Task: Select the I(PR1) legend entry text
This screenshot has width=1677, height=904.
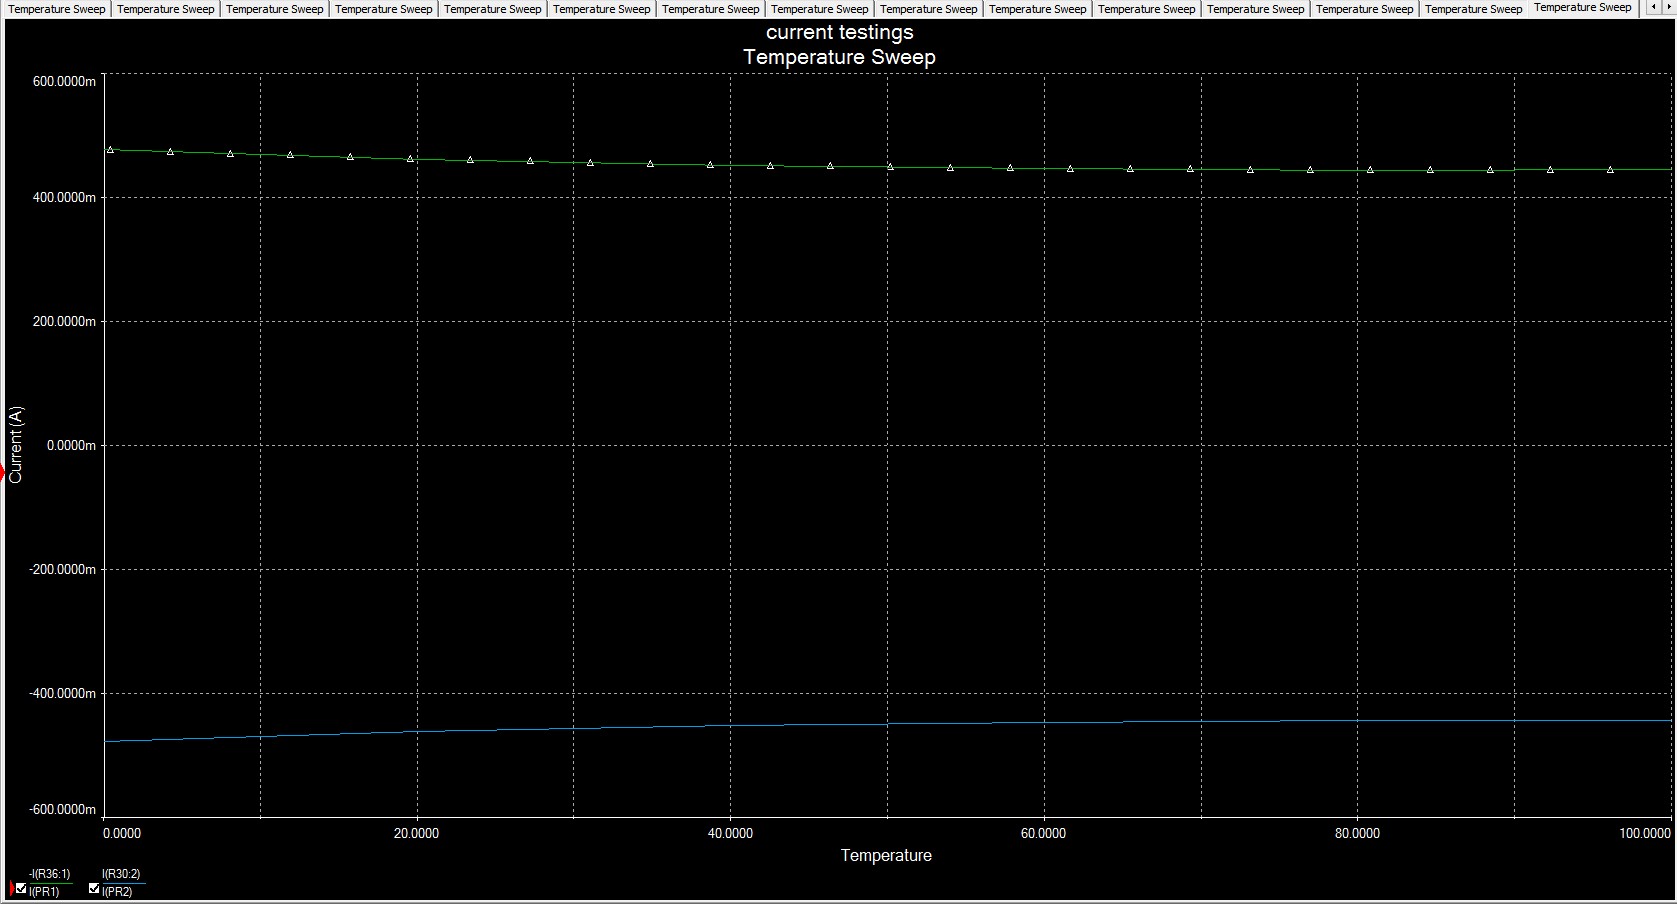Action: pos(44,892)
